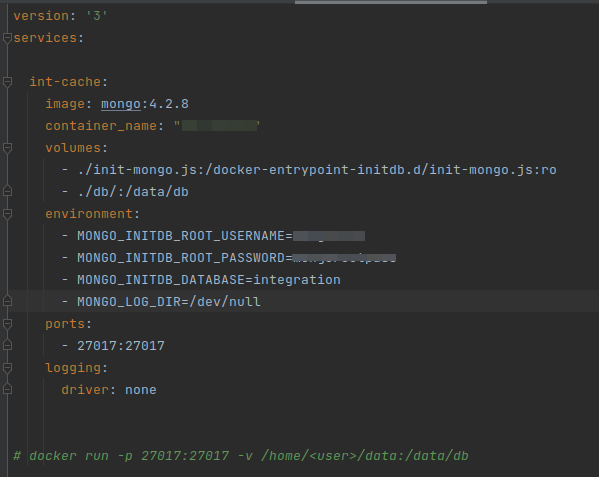The height and width of the screenshot is (477, 599).
Task: Fold the volumes list in gutter
Action: click(x=7, y=148)
